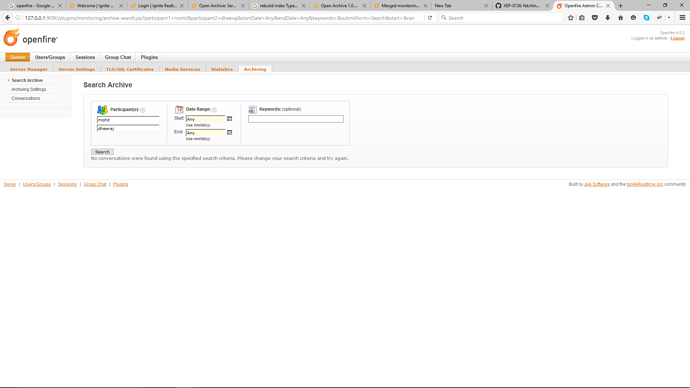Open a new tab with plus button
The image size is (690, 388).
[x=620, y=6]
